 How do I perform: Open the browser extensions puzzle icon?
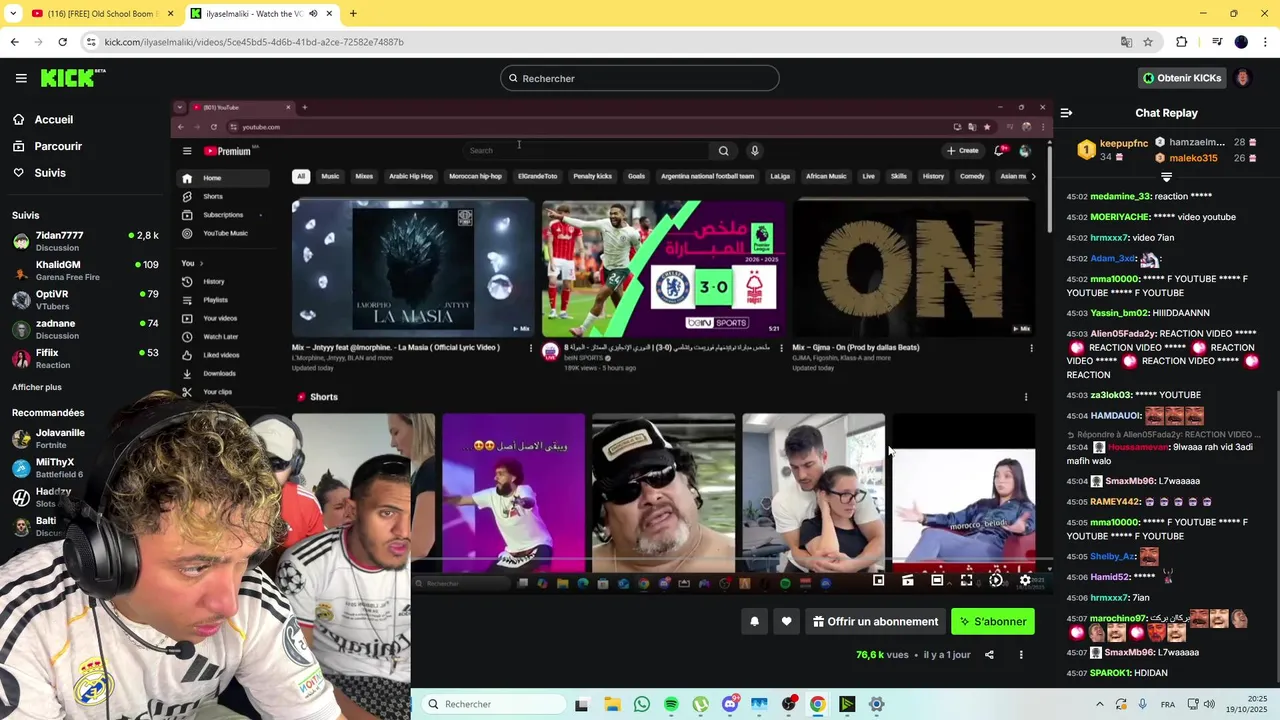[x=1182, y=42]
